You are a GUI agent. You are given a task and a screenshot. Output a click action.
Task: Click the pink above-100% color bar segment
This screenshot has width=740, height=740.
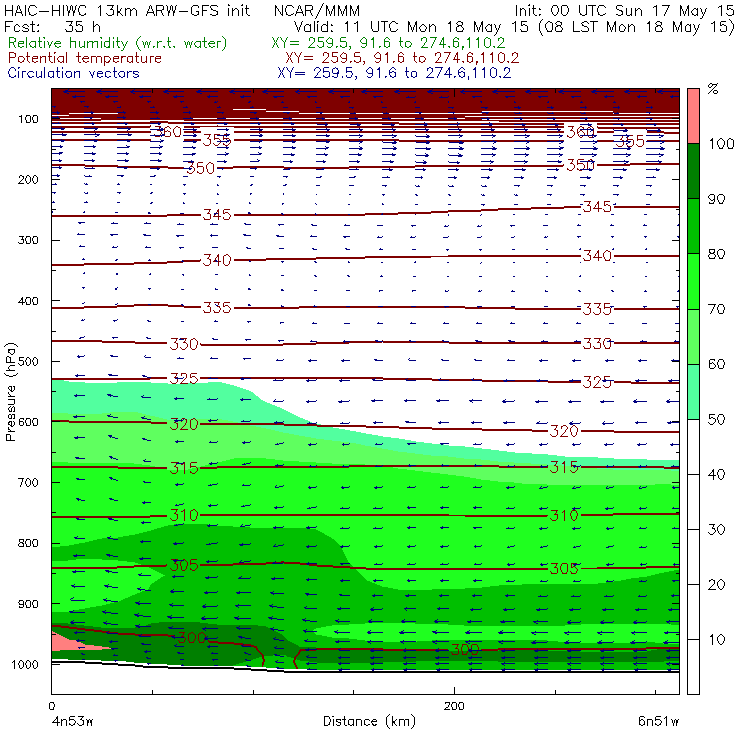pyautogui.click(x=693, y=116)
